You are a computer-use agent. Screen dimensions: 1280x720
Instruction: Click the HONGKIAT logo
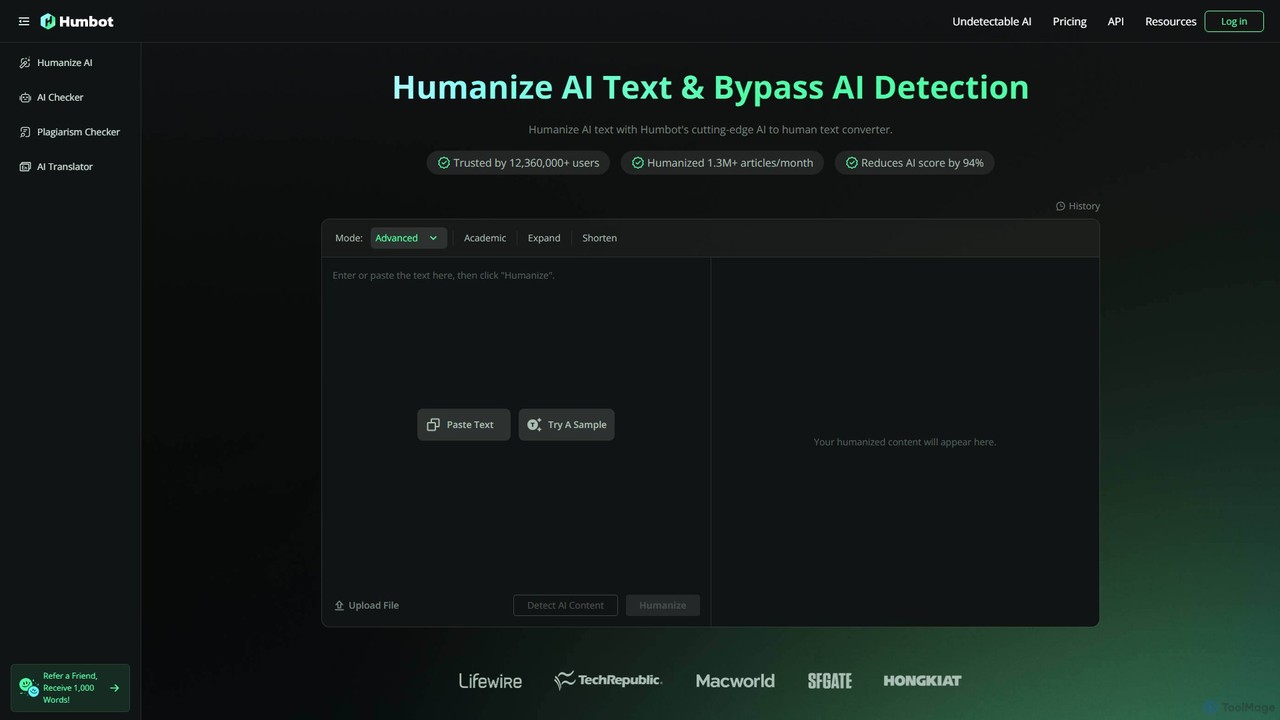(922, 680)
